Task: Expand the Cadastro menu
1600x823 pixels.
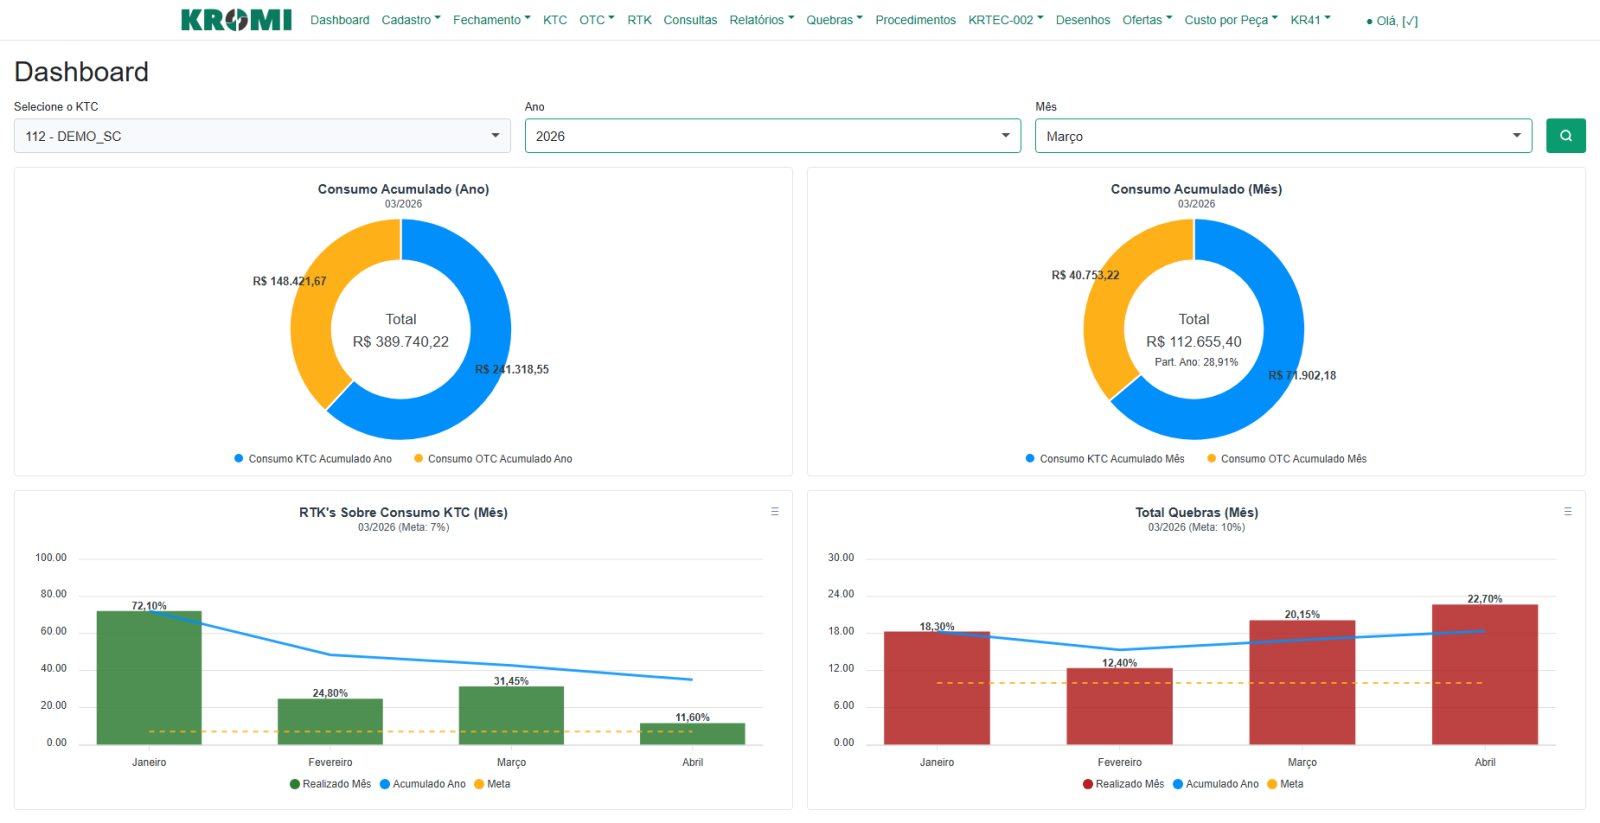Action: click(411, 20)
